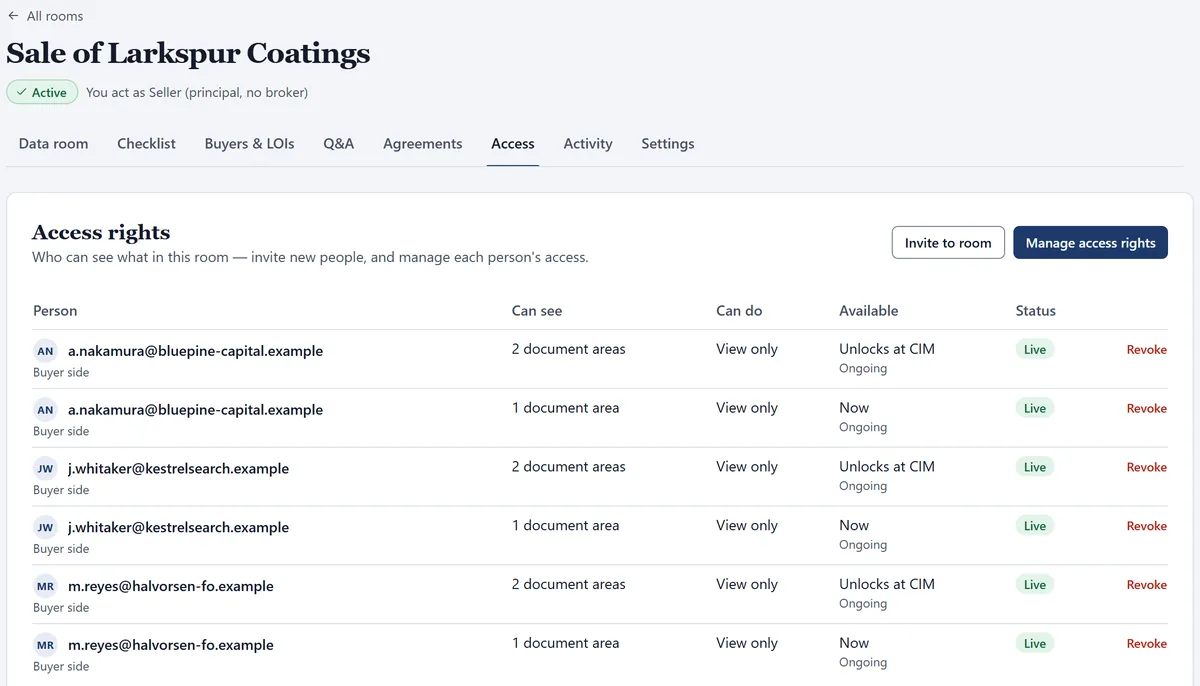
Task: Open the Agreements tab
Action: [x=423, y=144]
